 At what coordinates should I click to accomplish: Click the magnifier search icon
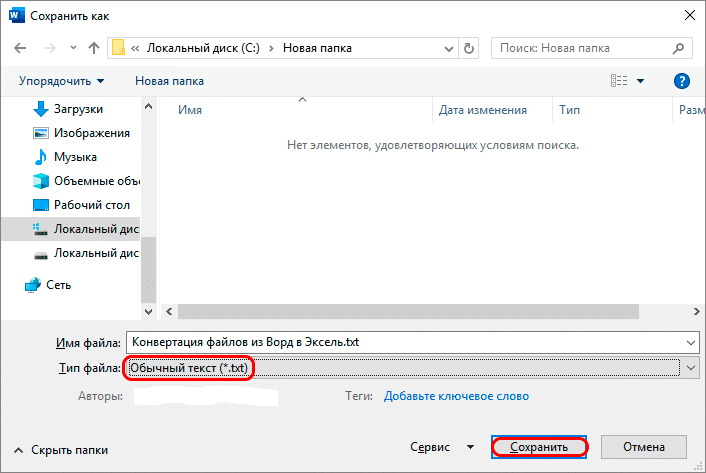pyautogui.click(x=678, y=48)
